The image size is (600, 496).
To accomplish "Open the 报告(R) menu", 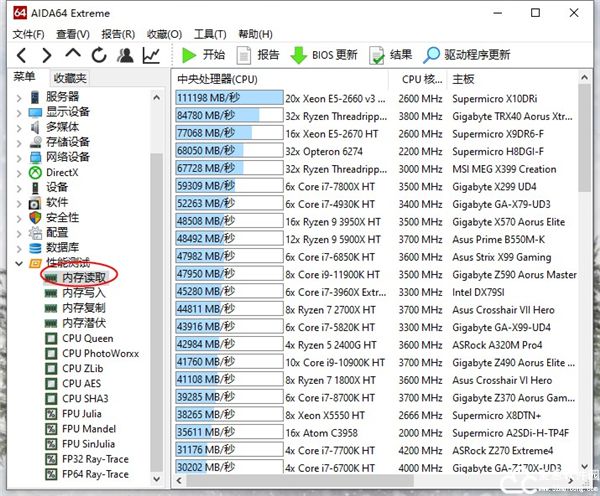I will coord(118,34).
